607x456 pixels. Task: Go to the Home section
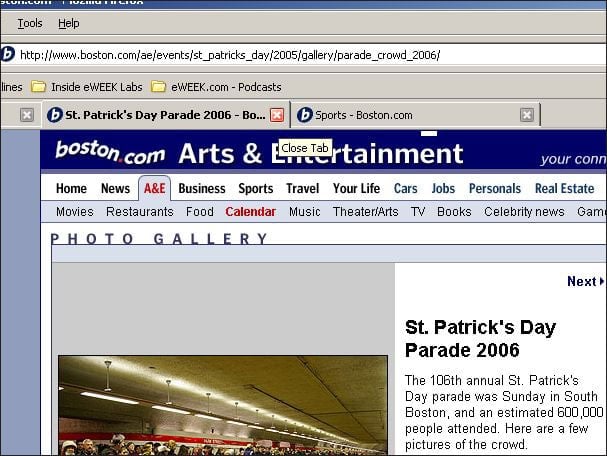[71, 189]
